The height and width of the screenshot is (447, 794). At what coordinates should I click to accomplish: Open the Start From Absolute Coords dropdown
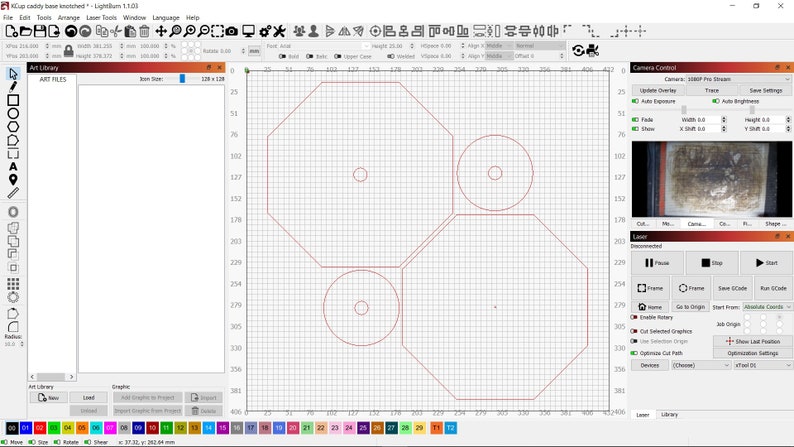coord(767,307)
